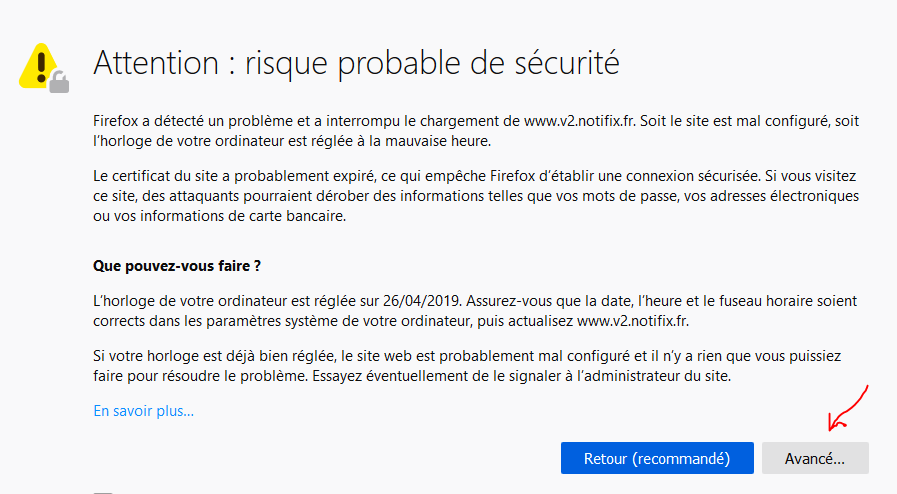
Task: Click the small grey padlock icon
Action: pos(60,82)
